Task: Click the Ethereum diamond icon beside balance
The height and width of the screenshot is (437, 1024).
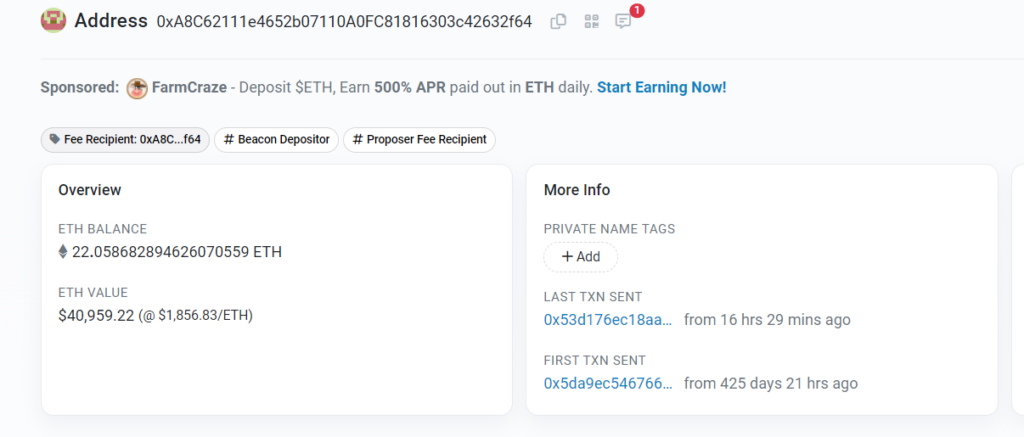Action: pos(63,252)
